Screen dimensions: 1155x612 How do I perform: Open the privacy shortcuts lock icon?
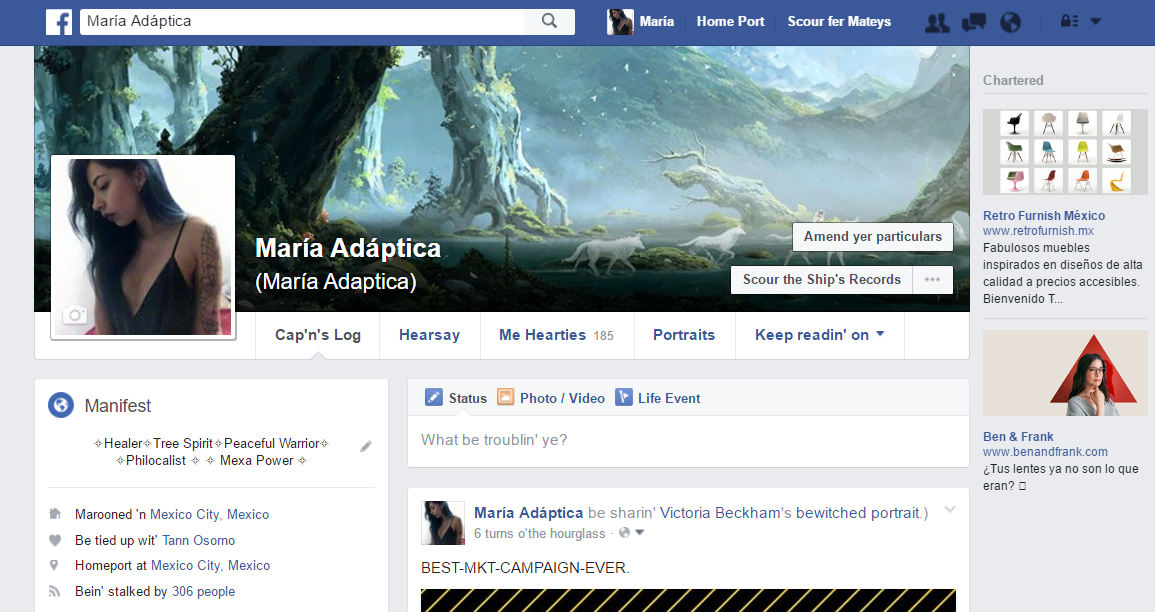point(1068,22)
